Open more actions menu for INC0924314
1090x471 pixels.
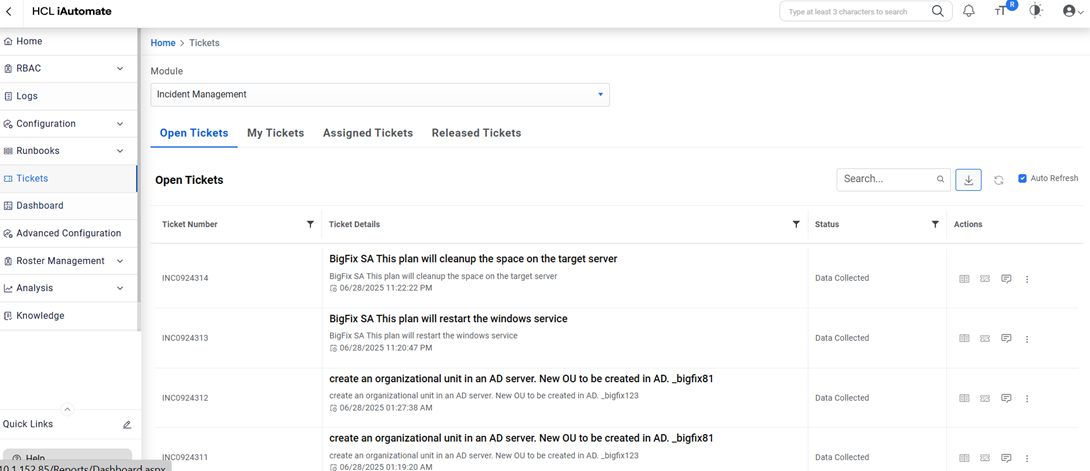tap(1027, 279)
